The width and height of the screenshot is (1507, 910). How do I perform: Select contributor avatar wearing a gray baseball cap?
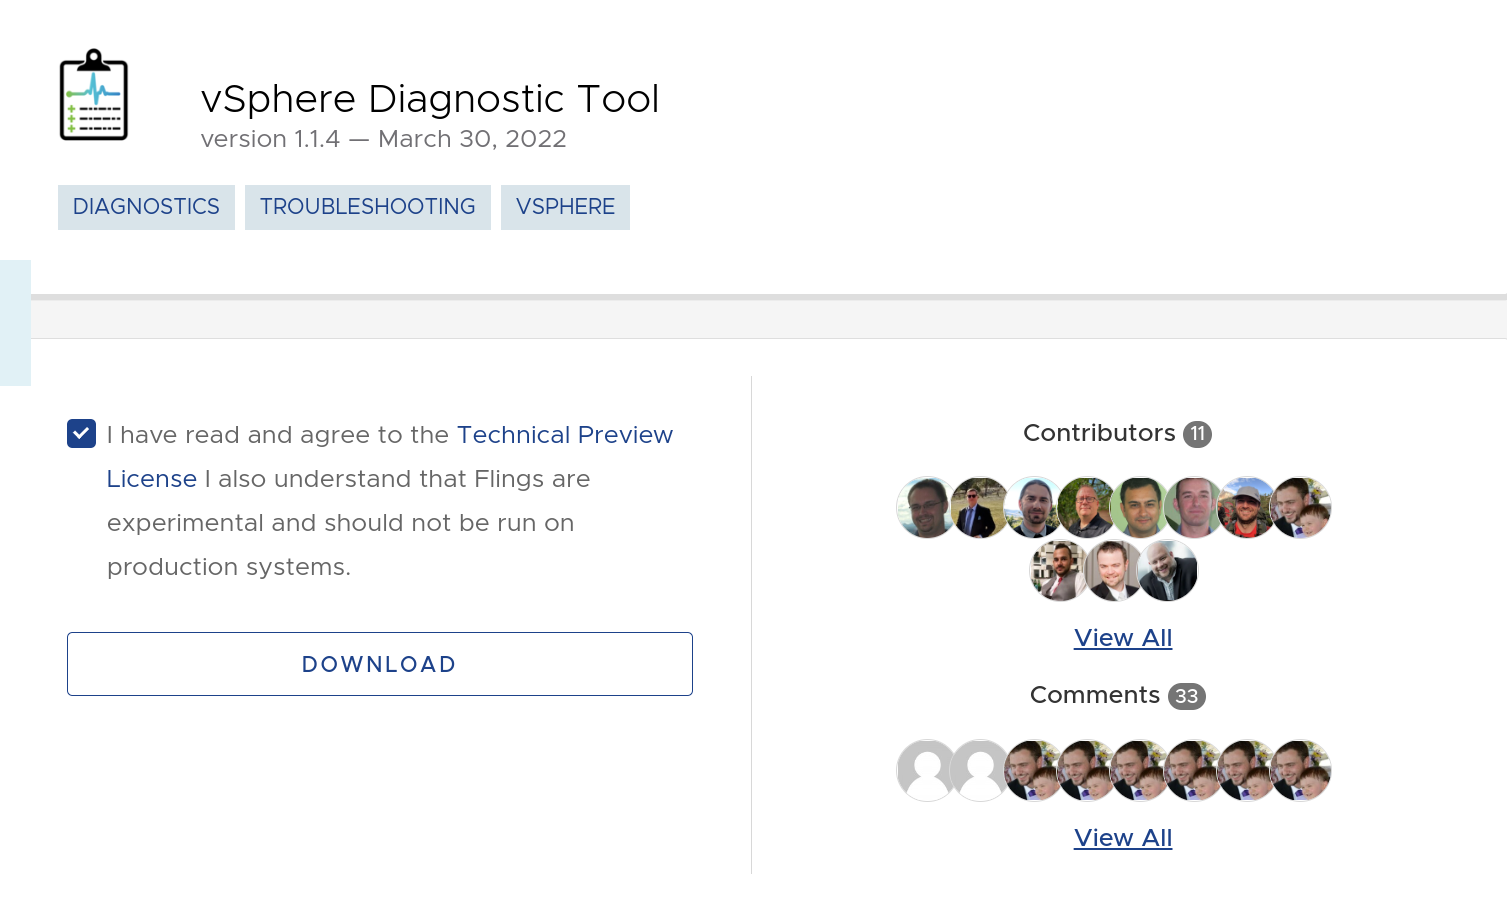click(1246, 508)
